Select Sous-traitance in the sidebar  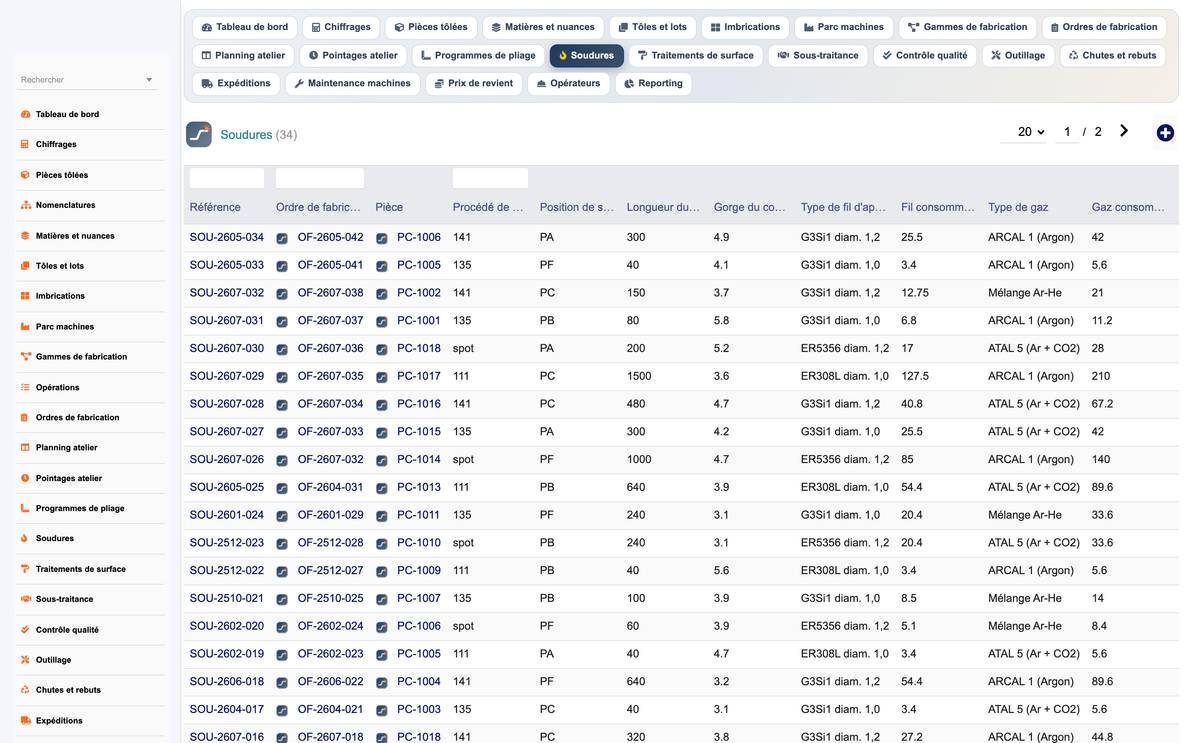tap(64, 599)
